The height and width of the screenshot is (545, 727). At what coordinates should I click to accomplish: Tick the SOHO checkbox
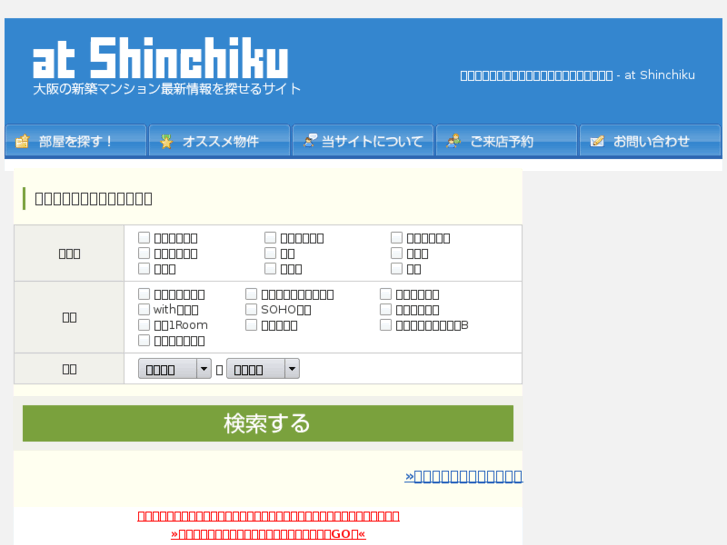coord(251,309)
